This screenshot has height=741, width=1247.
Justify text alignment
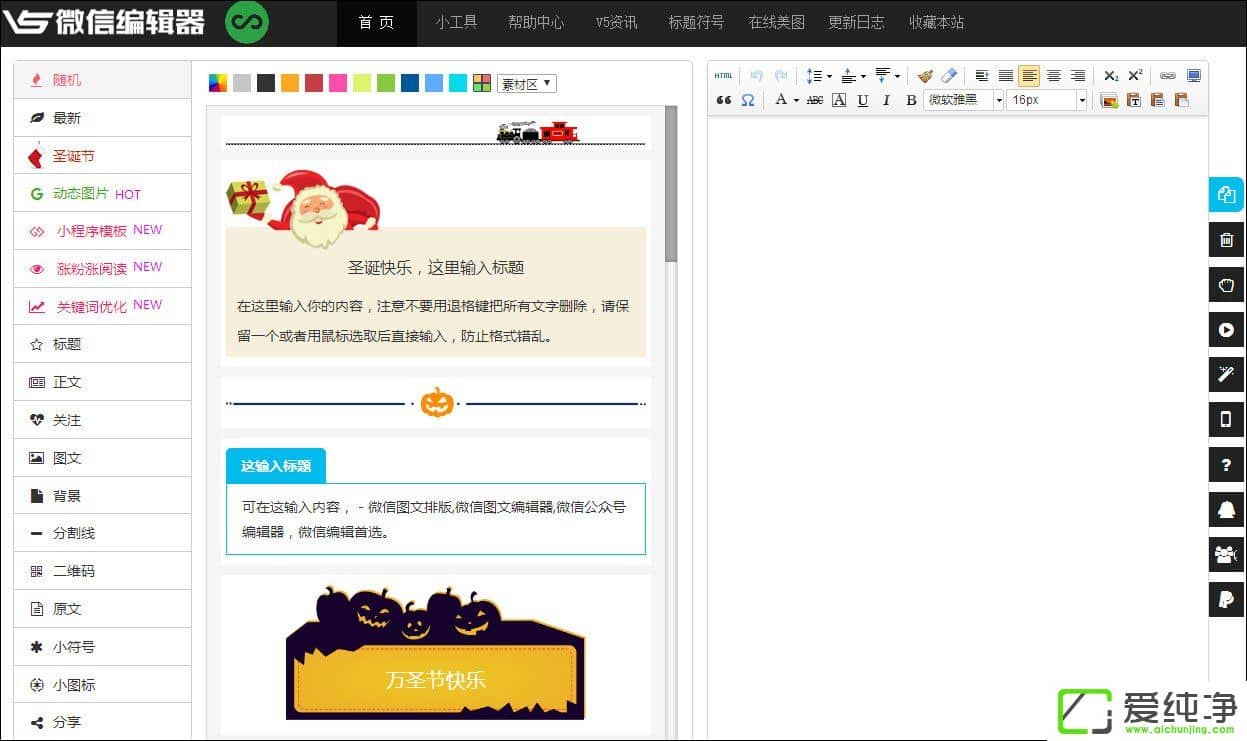point(1006,76)
